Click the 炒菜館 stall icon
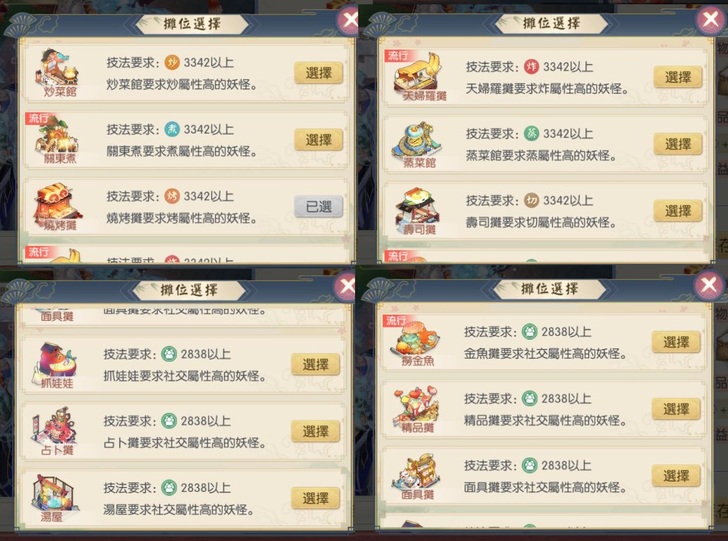Screen dimensions: 728x541 [57, 69]
